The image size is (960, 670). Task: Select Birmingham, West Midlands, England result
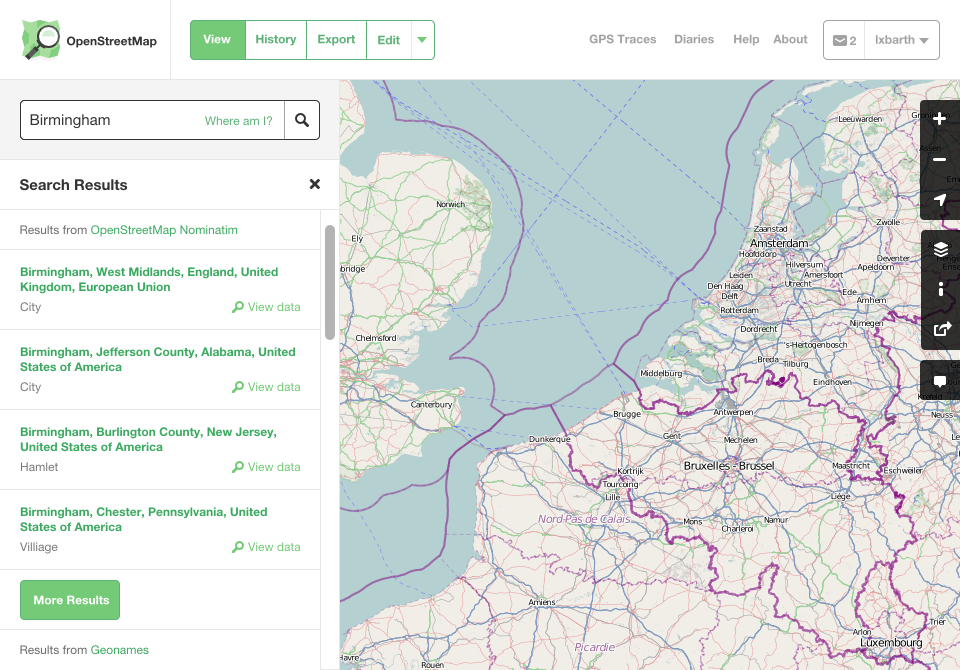point(149,279)
